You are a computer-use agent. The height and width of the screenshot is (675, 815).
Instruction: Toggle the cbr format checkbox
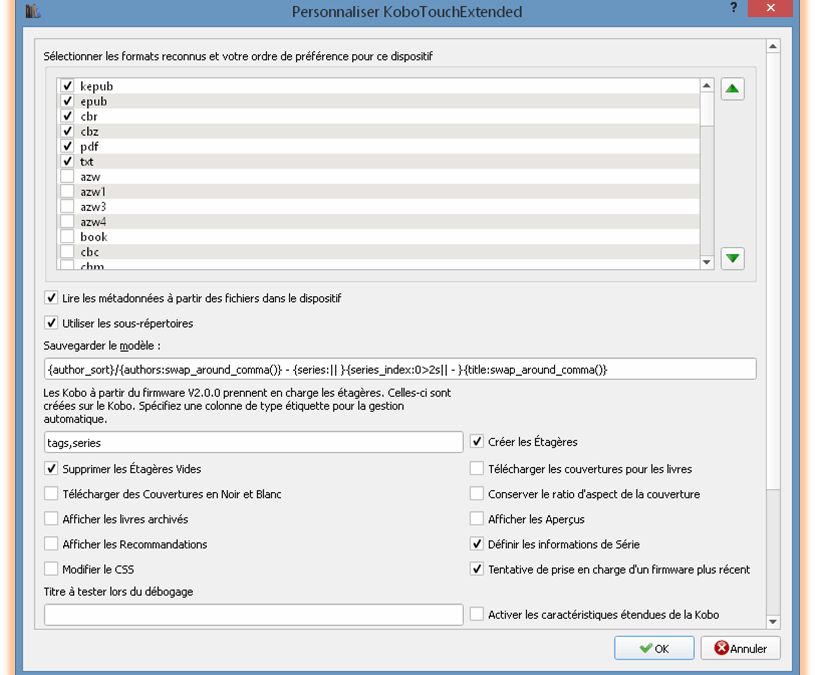click(x=67, y=116)
